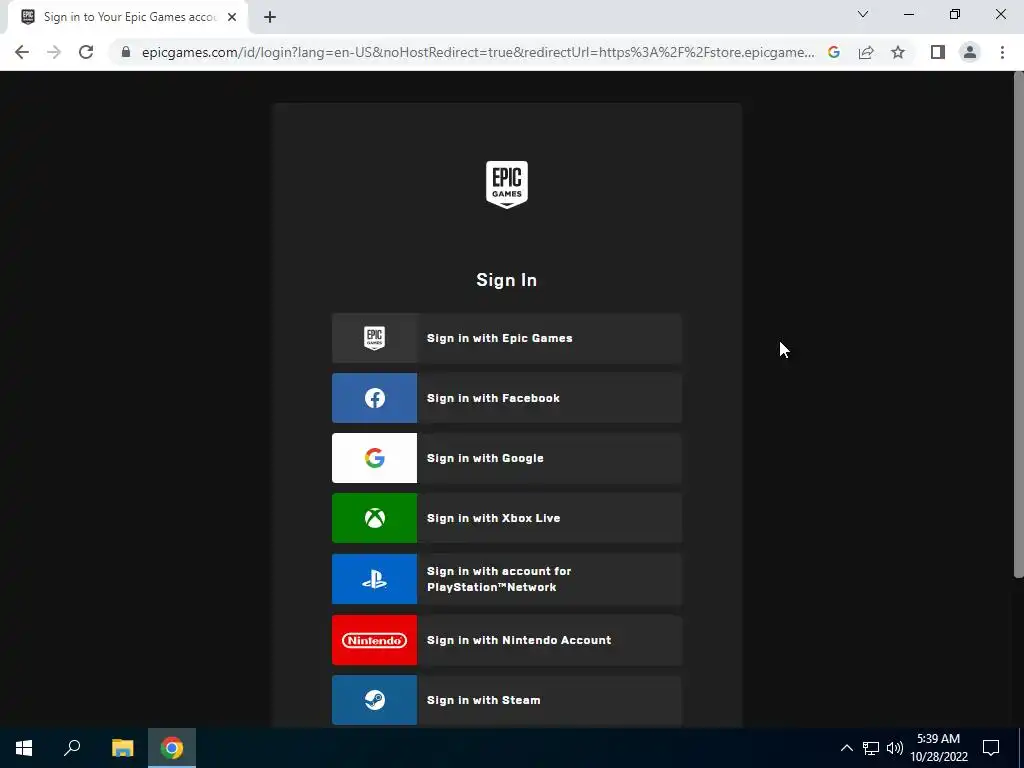Open the network status tray icon
The height and width of the screenshot is (768, 1024).
click(x=871, y=748)
